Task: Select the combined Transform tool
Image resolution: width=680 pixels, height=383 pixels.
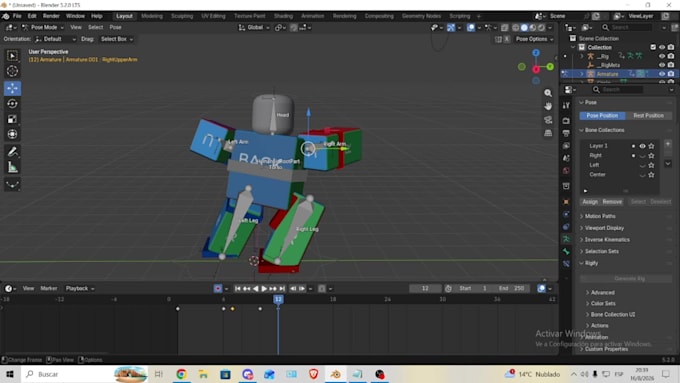Action: (x=12, y=134)
